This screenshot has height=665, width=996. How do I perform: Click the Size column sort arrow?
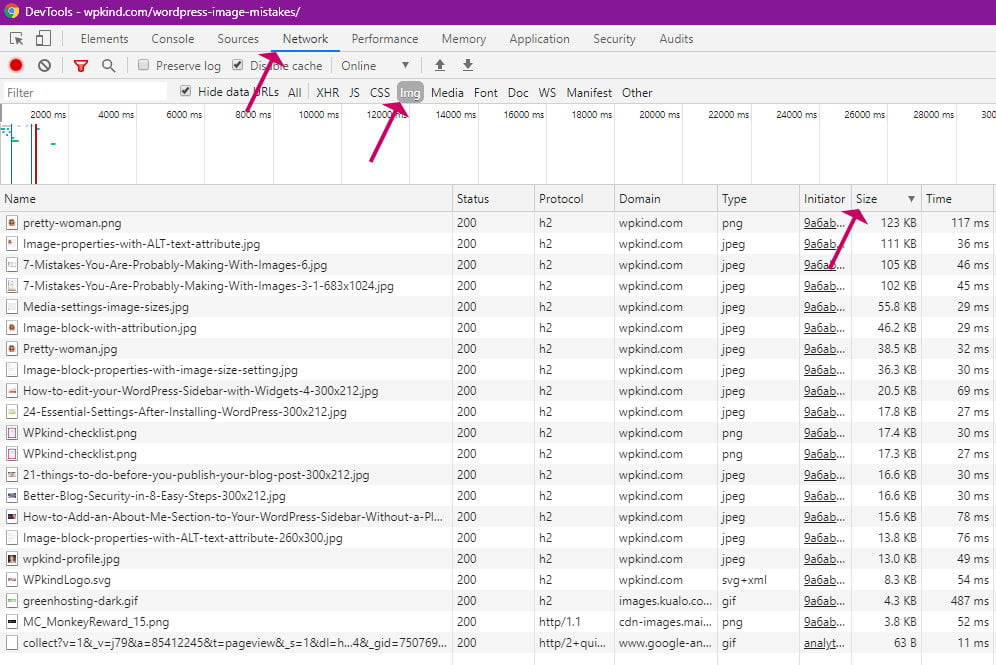click(x=911, y=199)
